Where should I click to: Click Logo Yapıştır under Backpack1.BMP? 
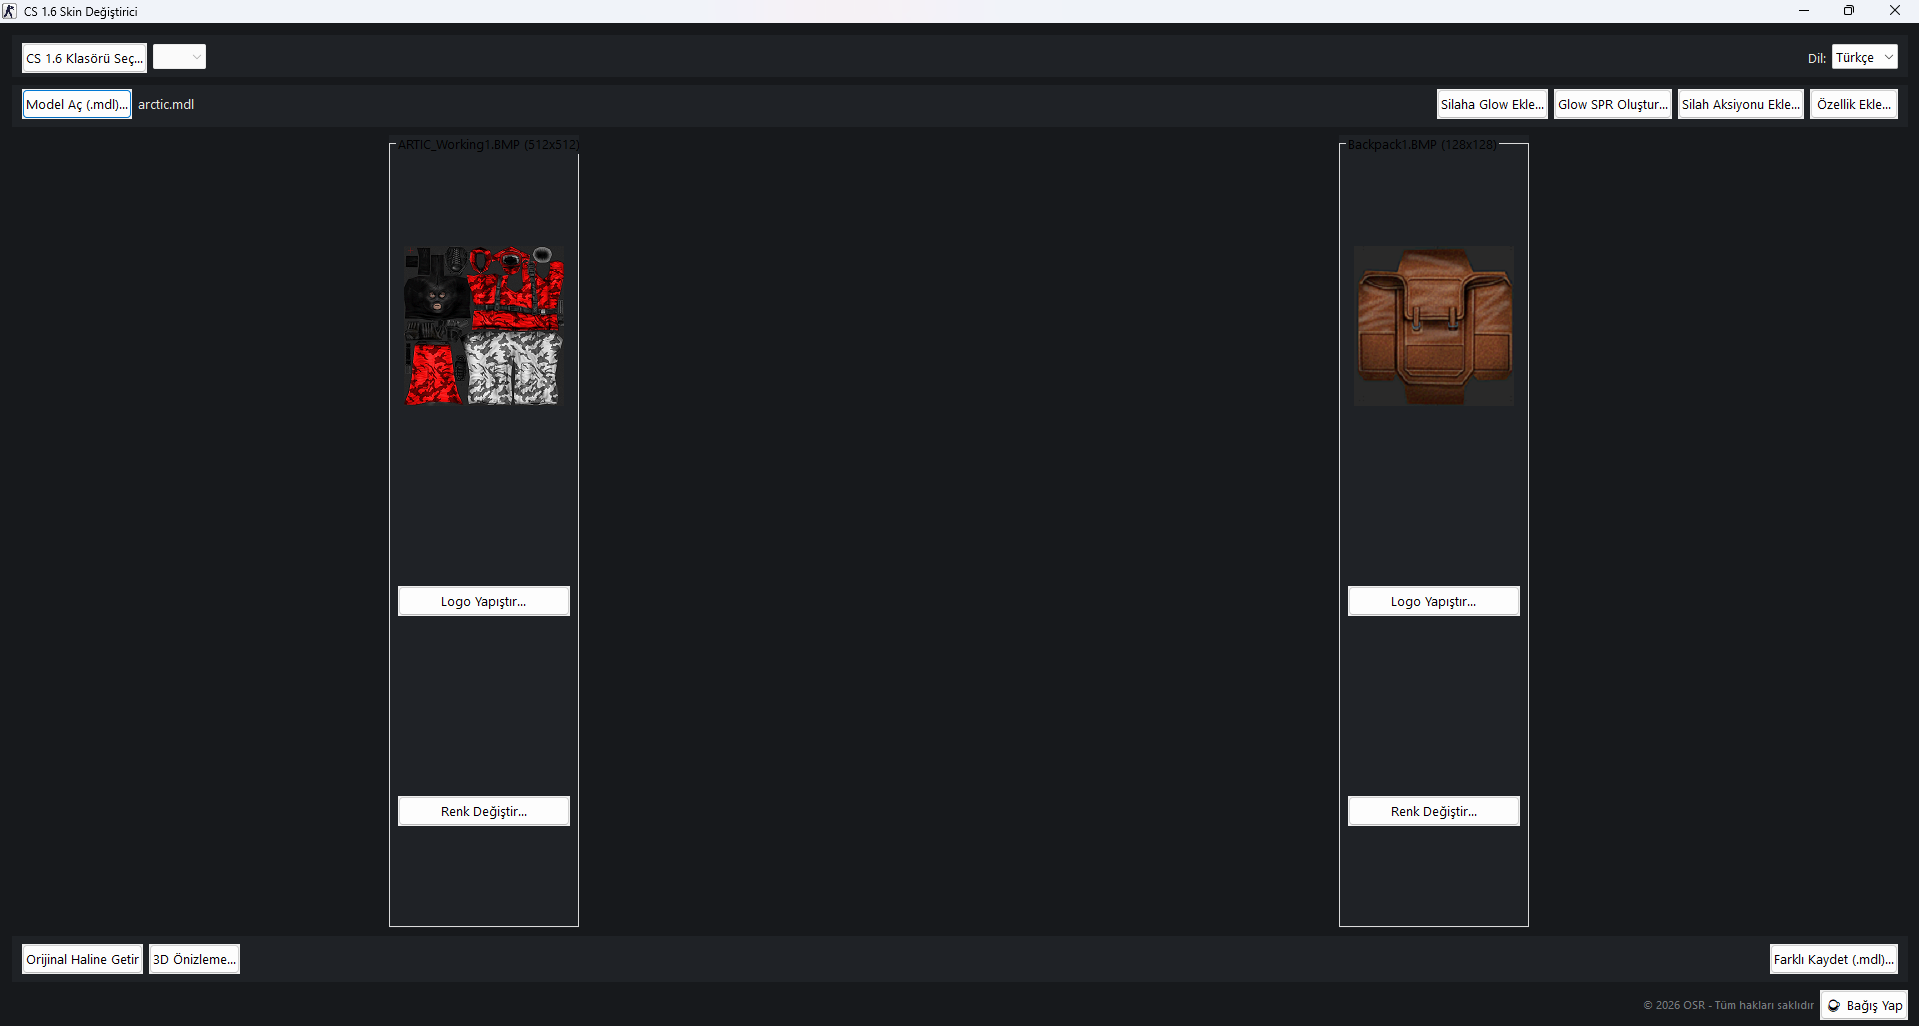[1434, 601]
